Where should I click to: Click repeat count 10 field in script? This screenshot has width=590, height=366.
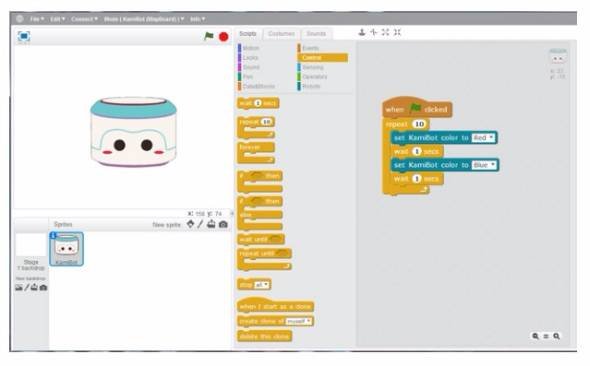tap(419, 124)
